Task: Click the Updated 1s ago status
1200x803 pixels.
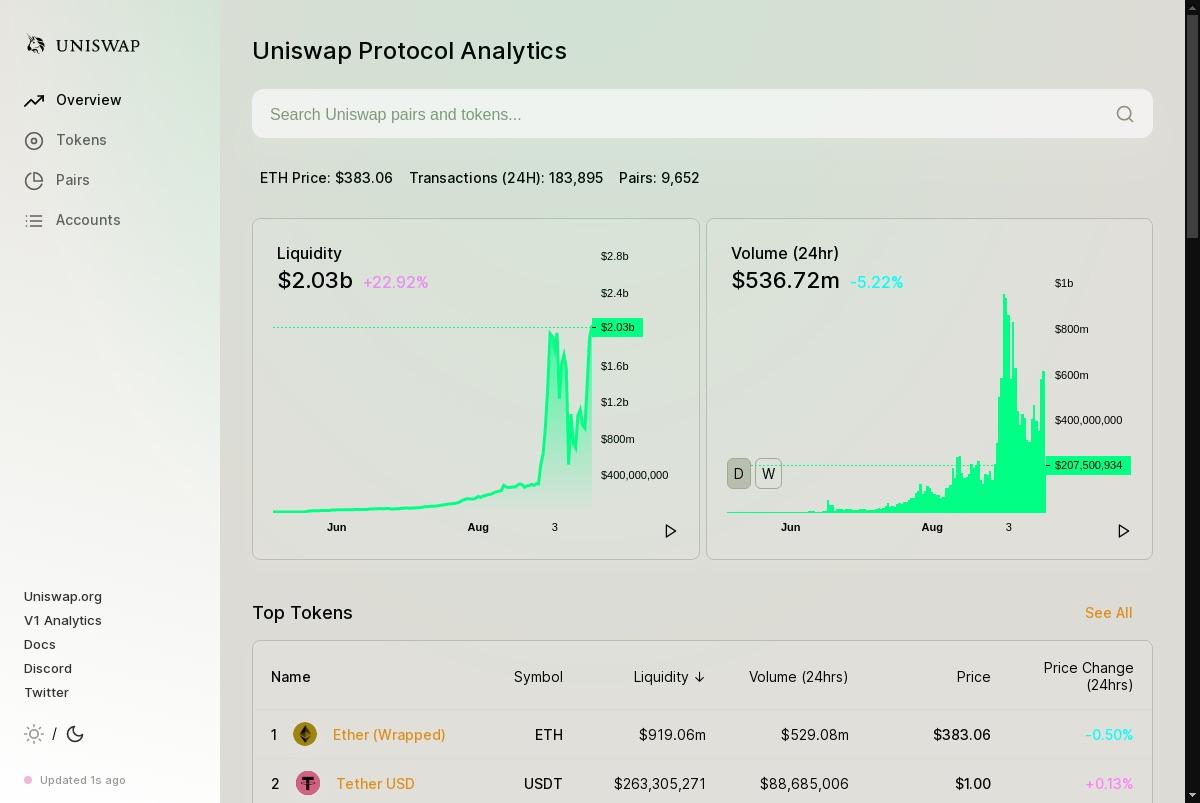Action: pos(75,780)
